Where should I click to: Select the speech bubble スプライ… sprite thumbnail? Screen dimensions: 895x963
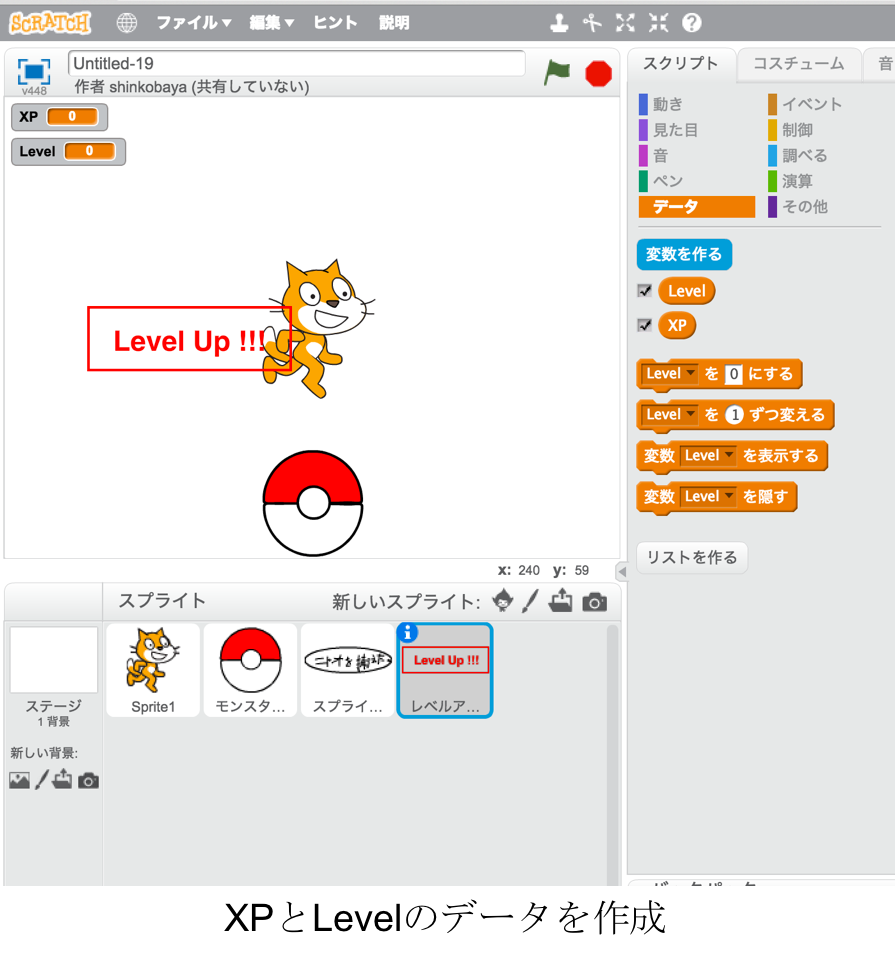click(348, 671)
